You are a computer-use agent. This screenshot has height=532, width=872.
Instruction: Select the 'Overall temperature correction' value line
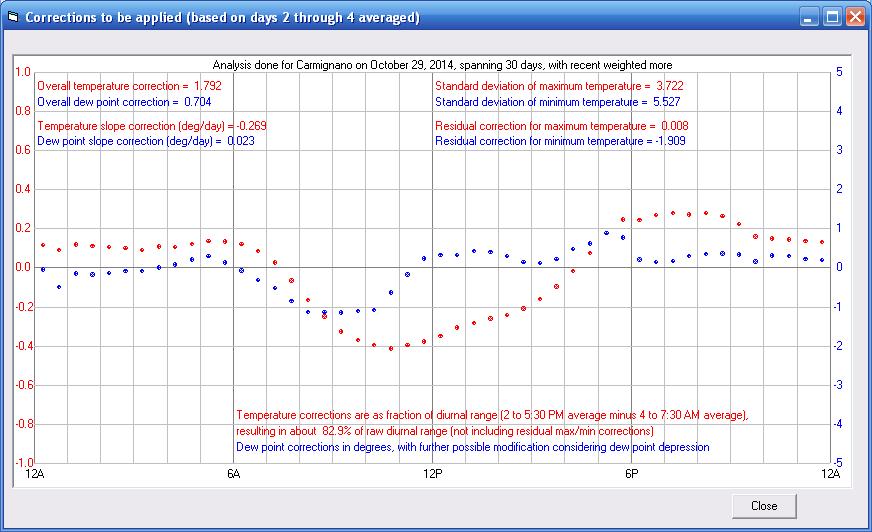point(129,86)
